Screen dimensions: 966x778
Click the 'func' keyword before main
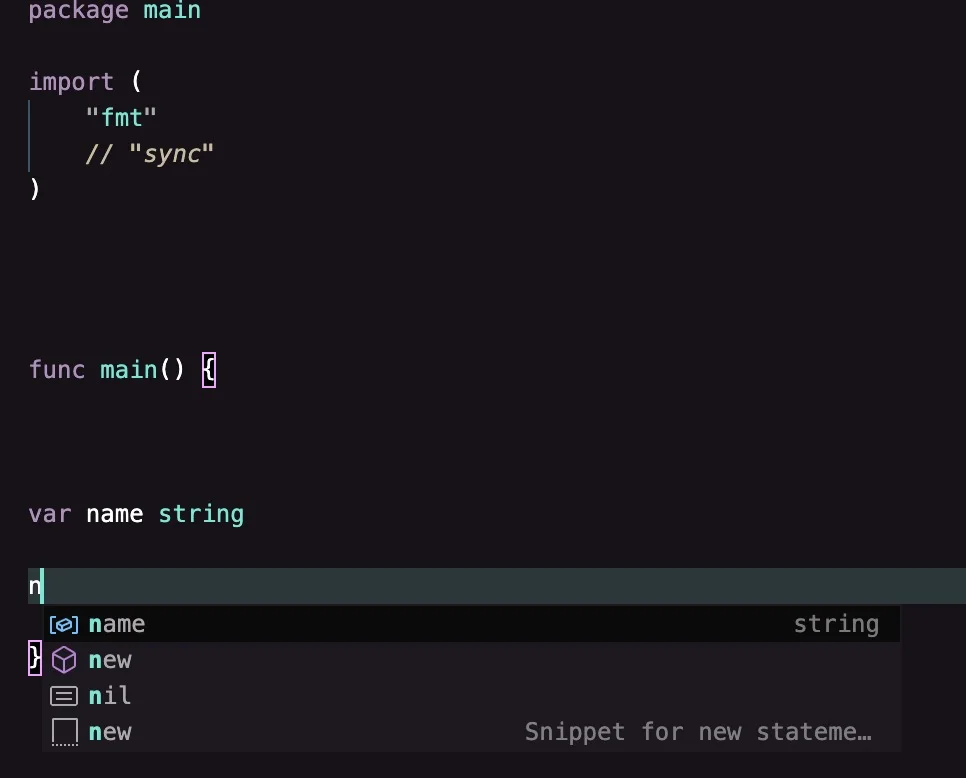click(x=57, y=370)
